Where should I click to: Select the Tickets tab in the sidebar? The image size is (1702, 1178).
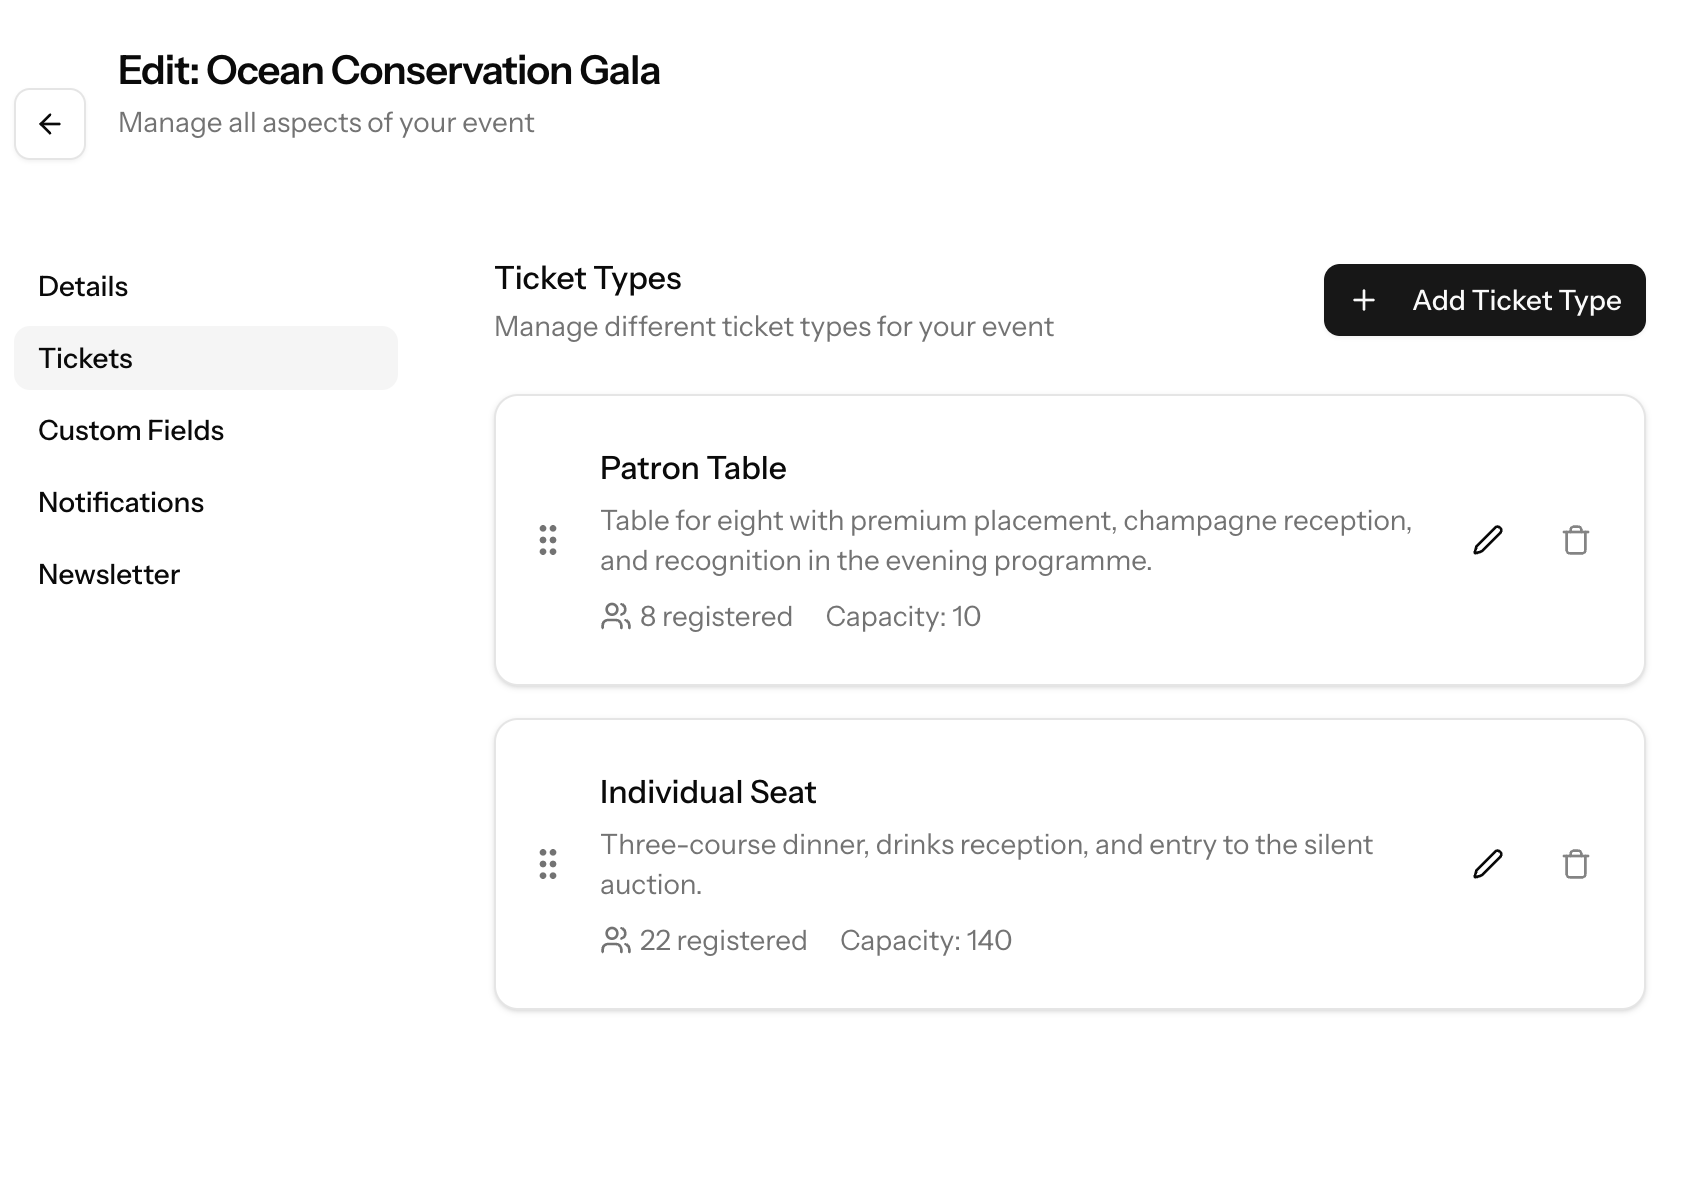(x=85, y=358)
